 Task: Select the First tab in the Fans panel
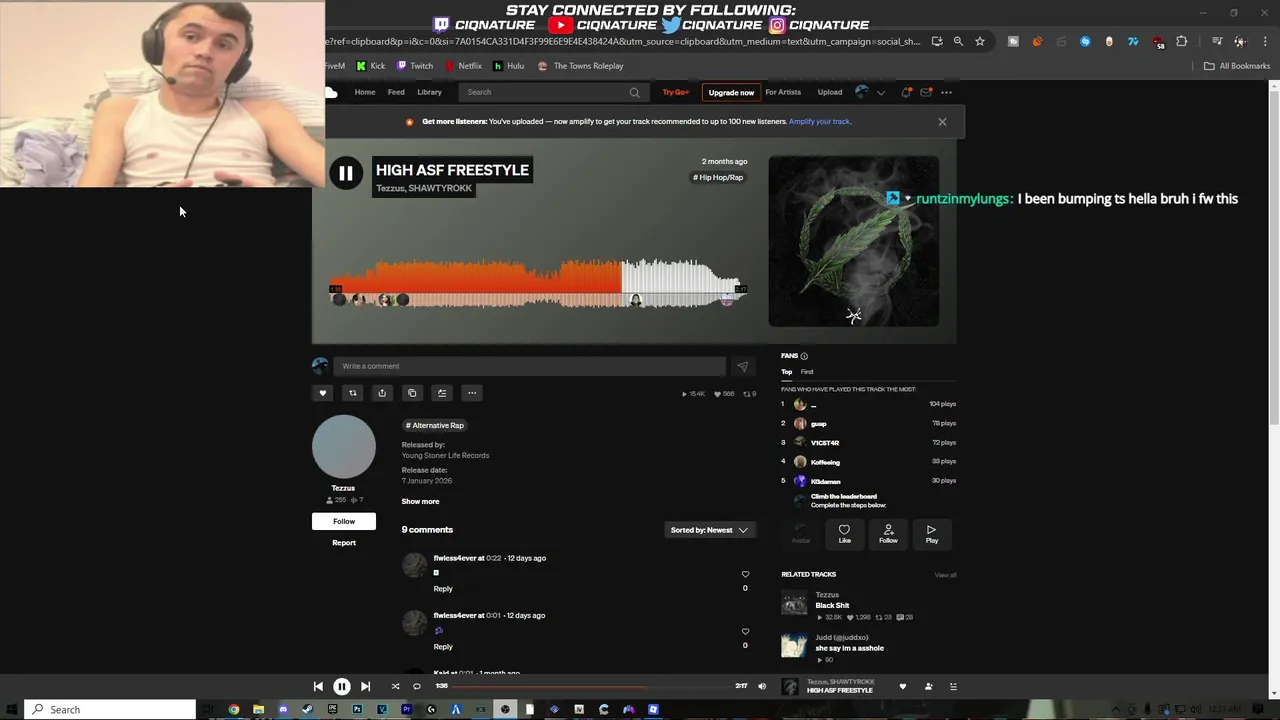(807, 372)
